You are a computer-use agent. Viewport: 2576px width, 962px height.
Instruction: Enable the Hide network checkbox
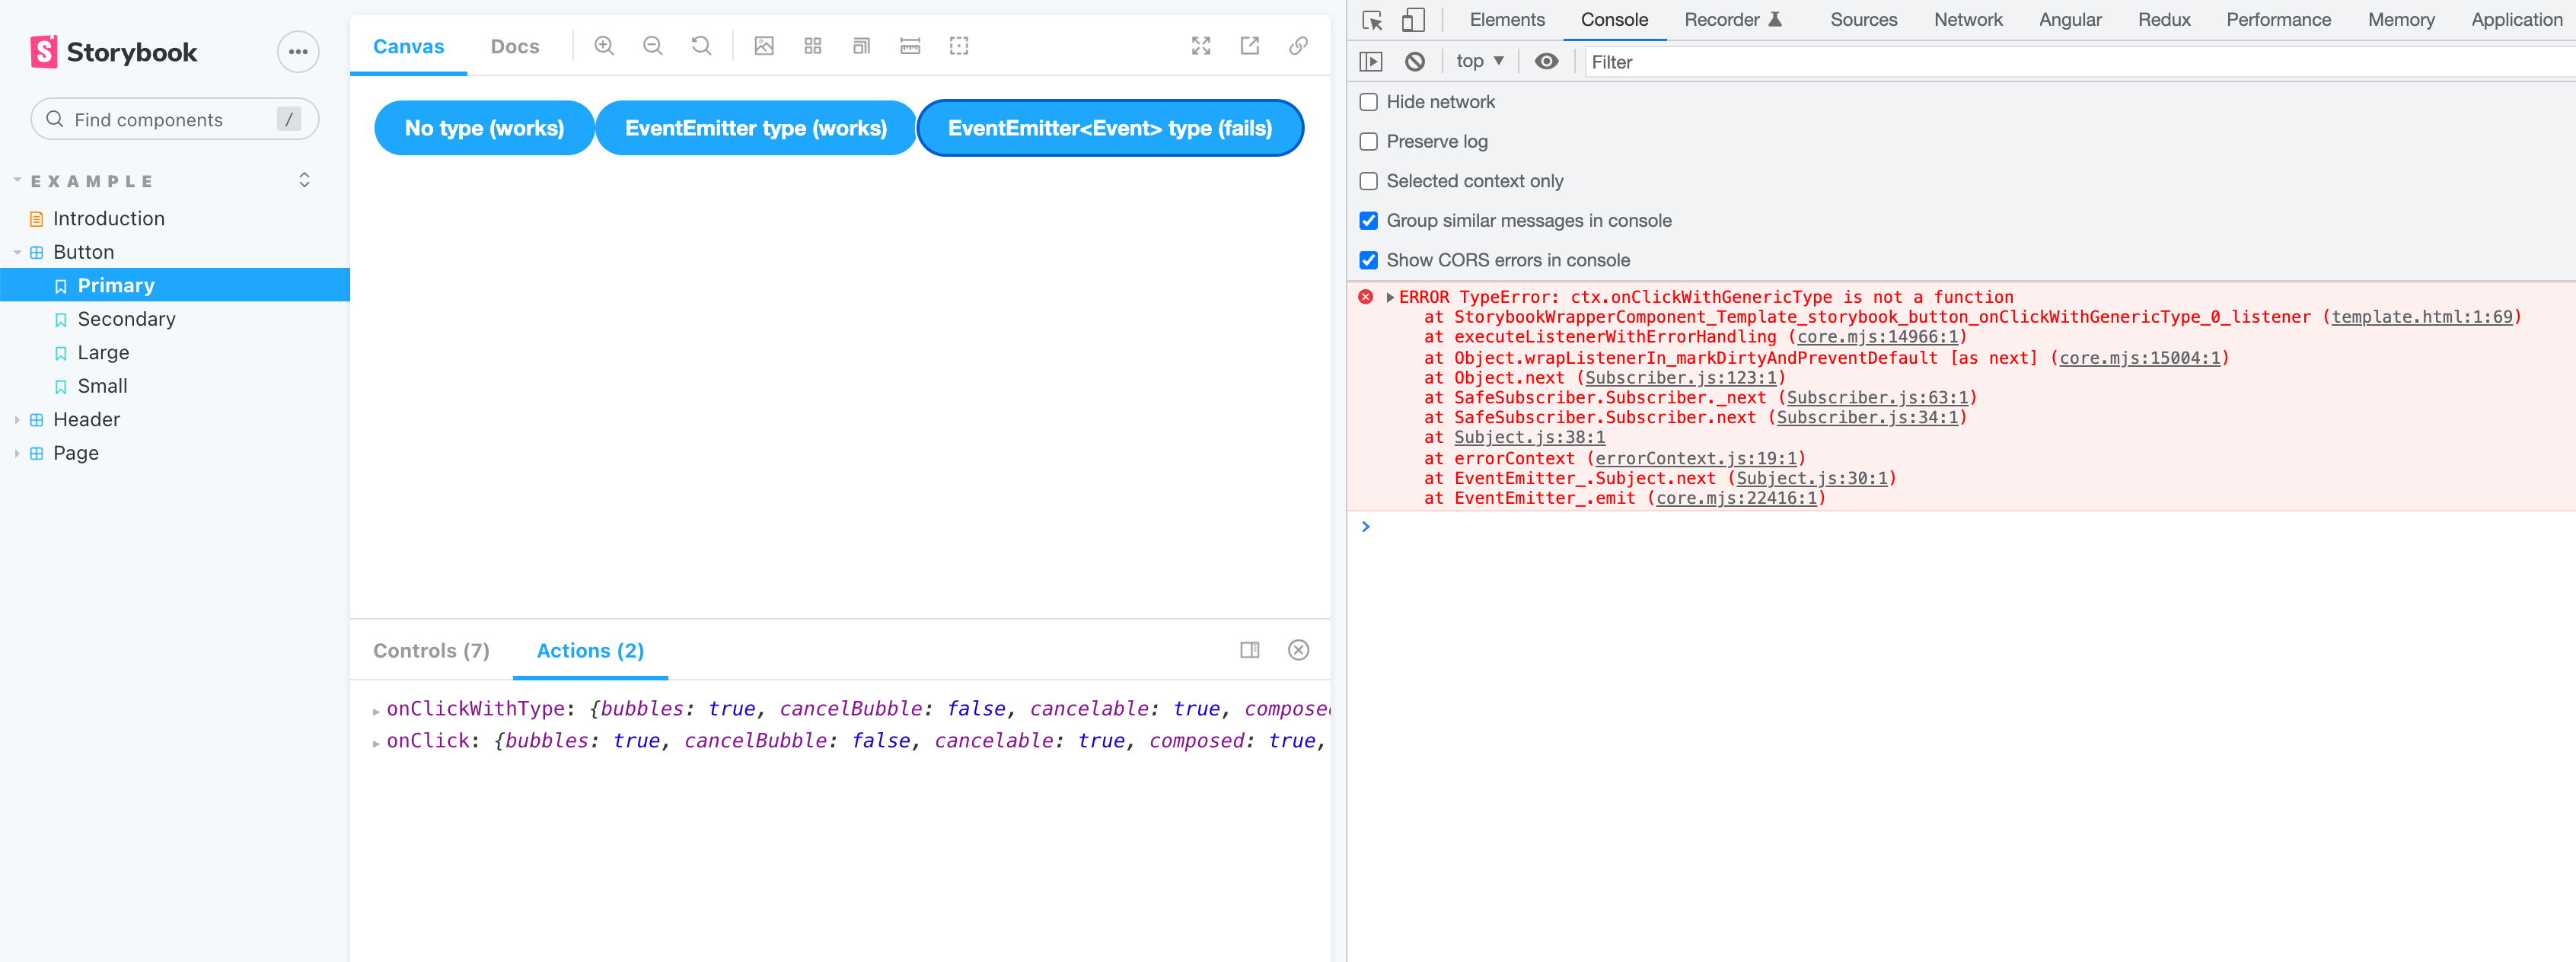point(1369,102)
